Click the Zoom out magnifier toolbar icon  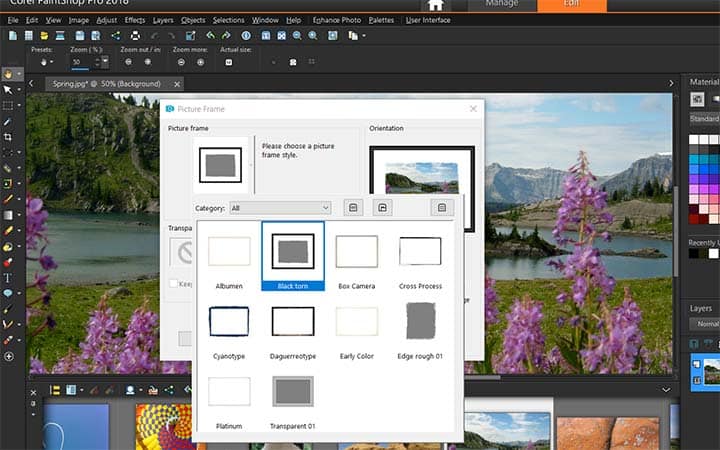[x=297, y=36]
